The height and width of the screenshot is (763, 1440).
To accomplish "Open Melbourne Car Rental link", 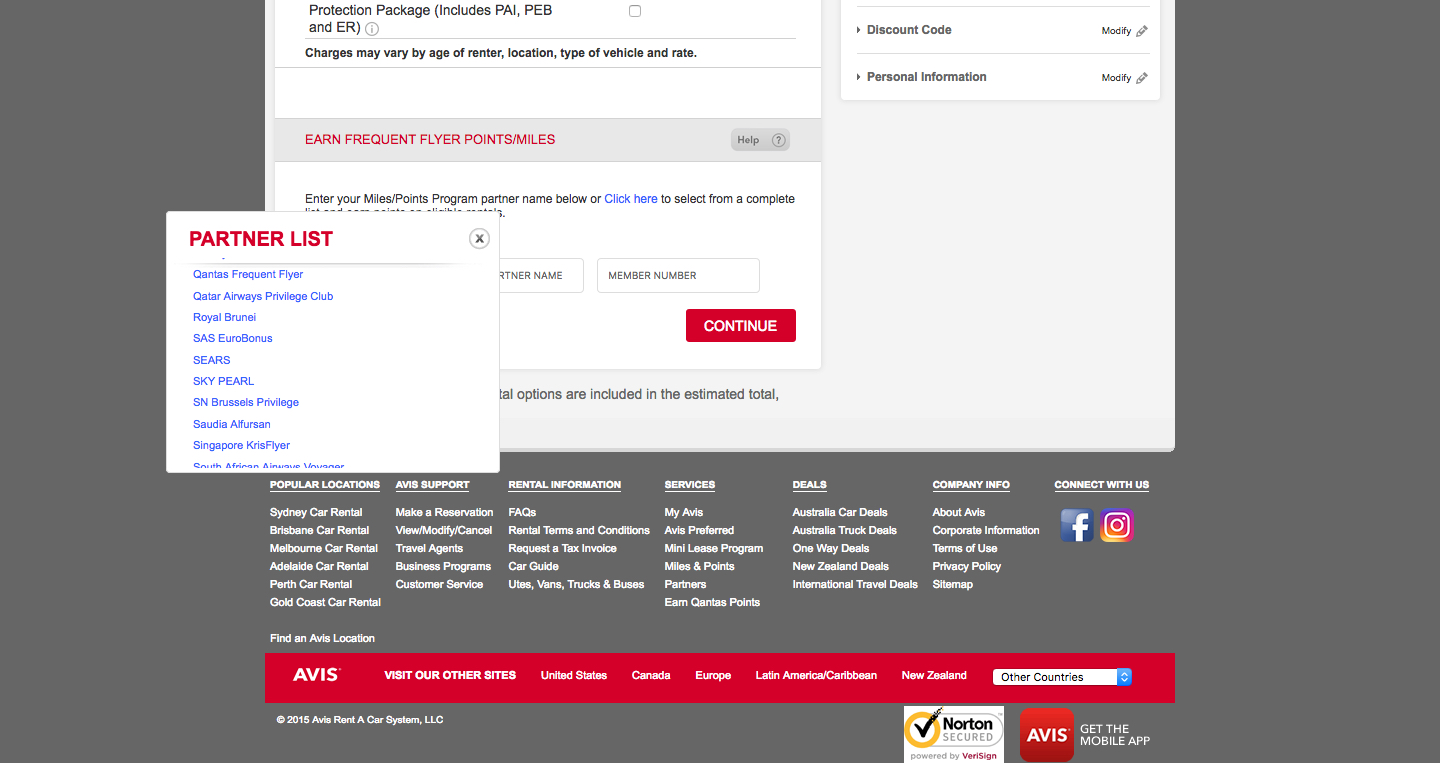I will [324, 548].
